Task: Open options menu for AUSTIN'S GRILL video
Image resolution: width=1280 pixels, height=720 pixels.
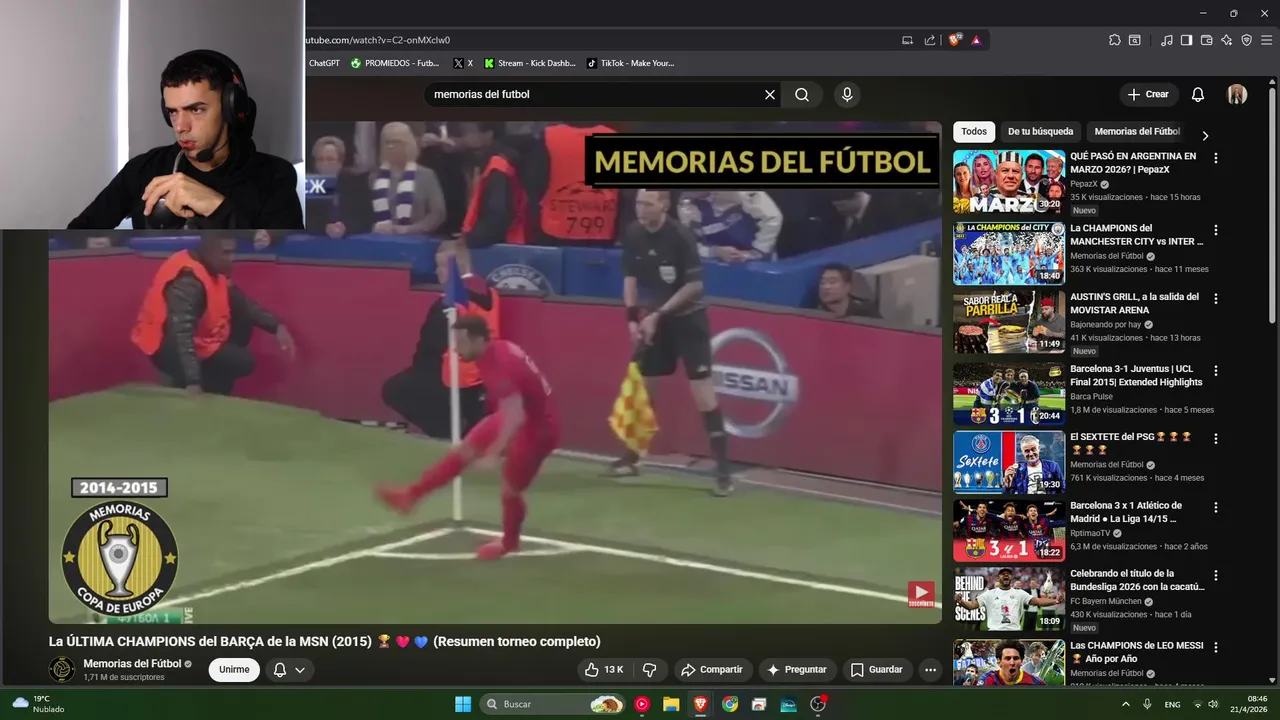Action: [x=1216, y=298]
